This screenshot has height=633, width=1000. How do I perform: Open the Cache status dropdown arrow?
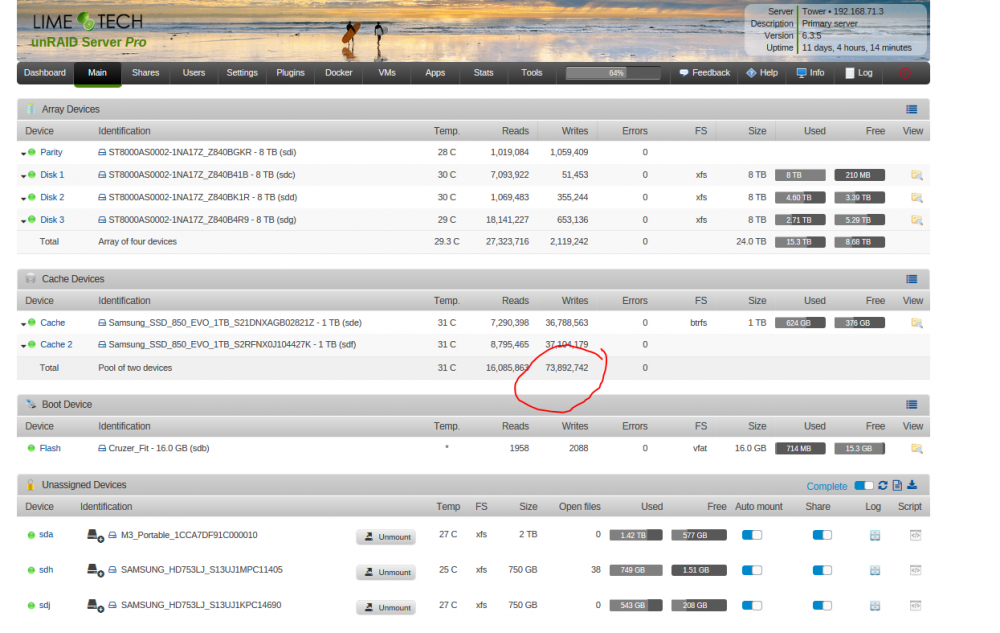[x=24, y=324]
